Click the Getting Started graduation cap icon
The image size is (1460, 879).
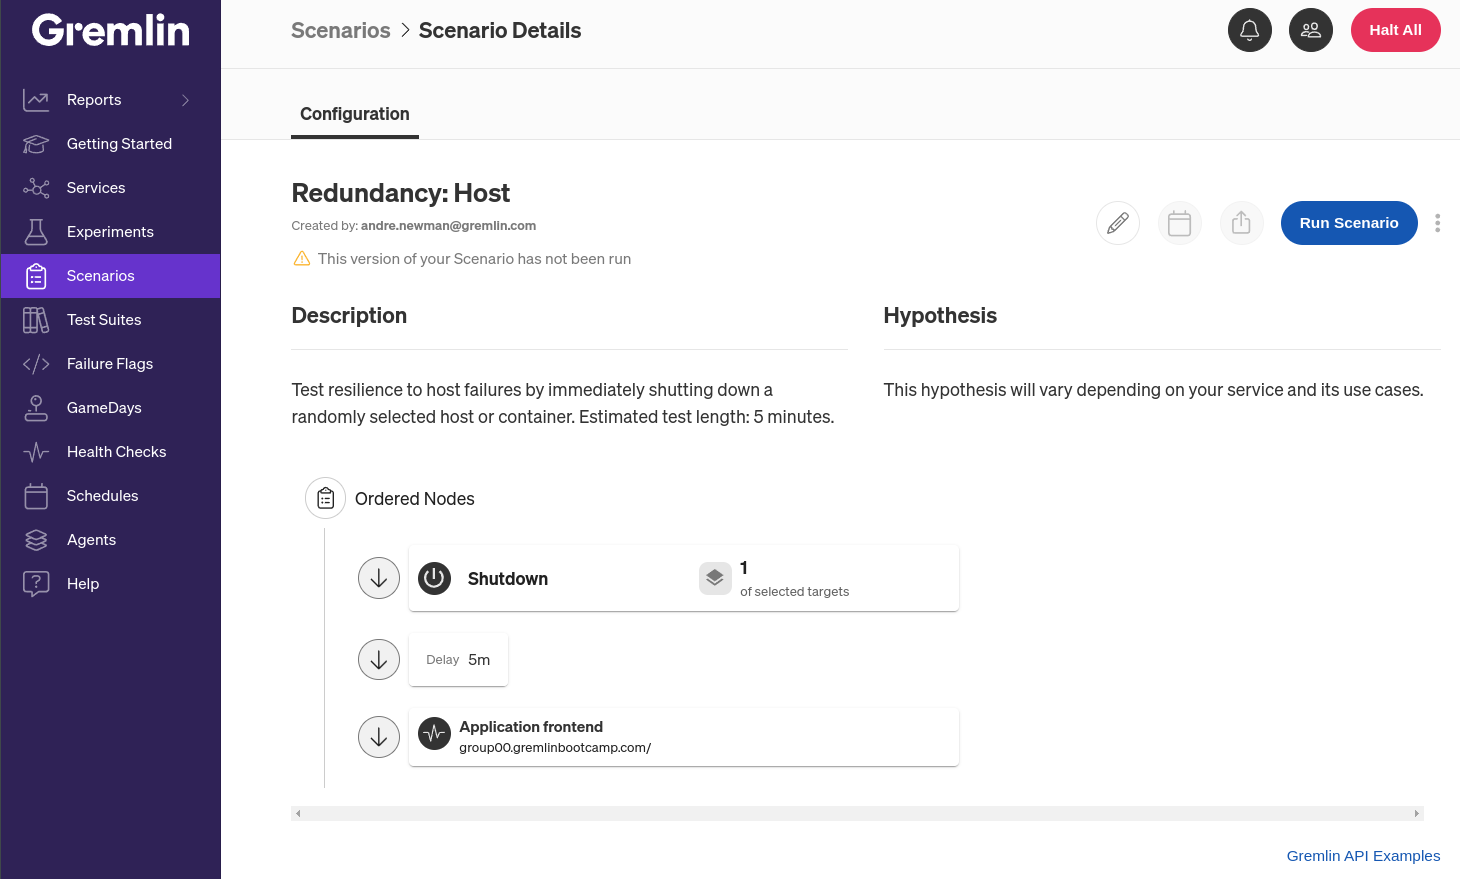click(x=36, y=144)
